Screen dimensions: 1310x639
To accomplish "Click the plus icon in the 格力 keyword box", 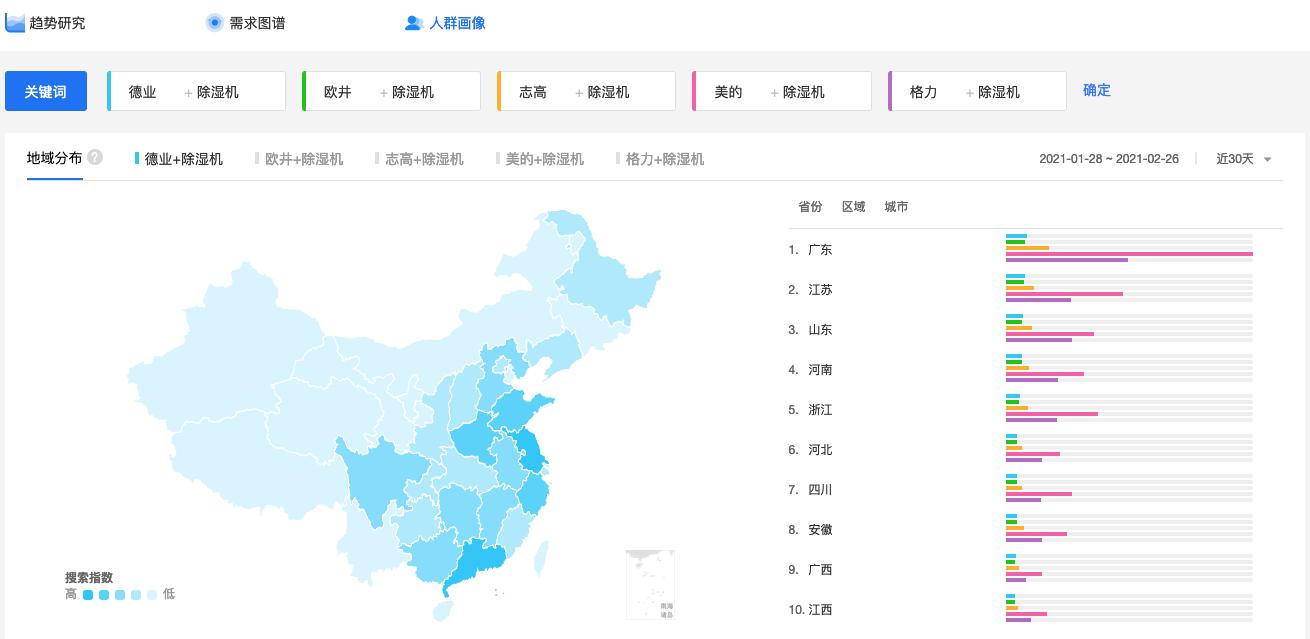I will point(968,91).
